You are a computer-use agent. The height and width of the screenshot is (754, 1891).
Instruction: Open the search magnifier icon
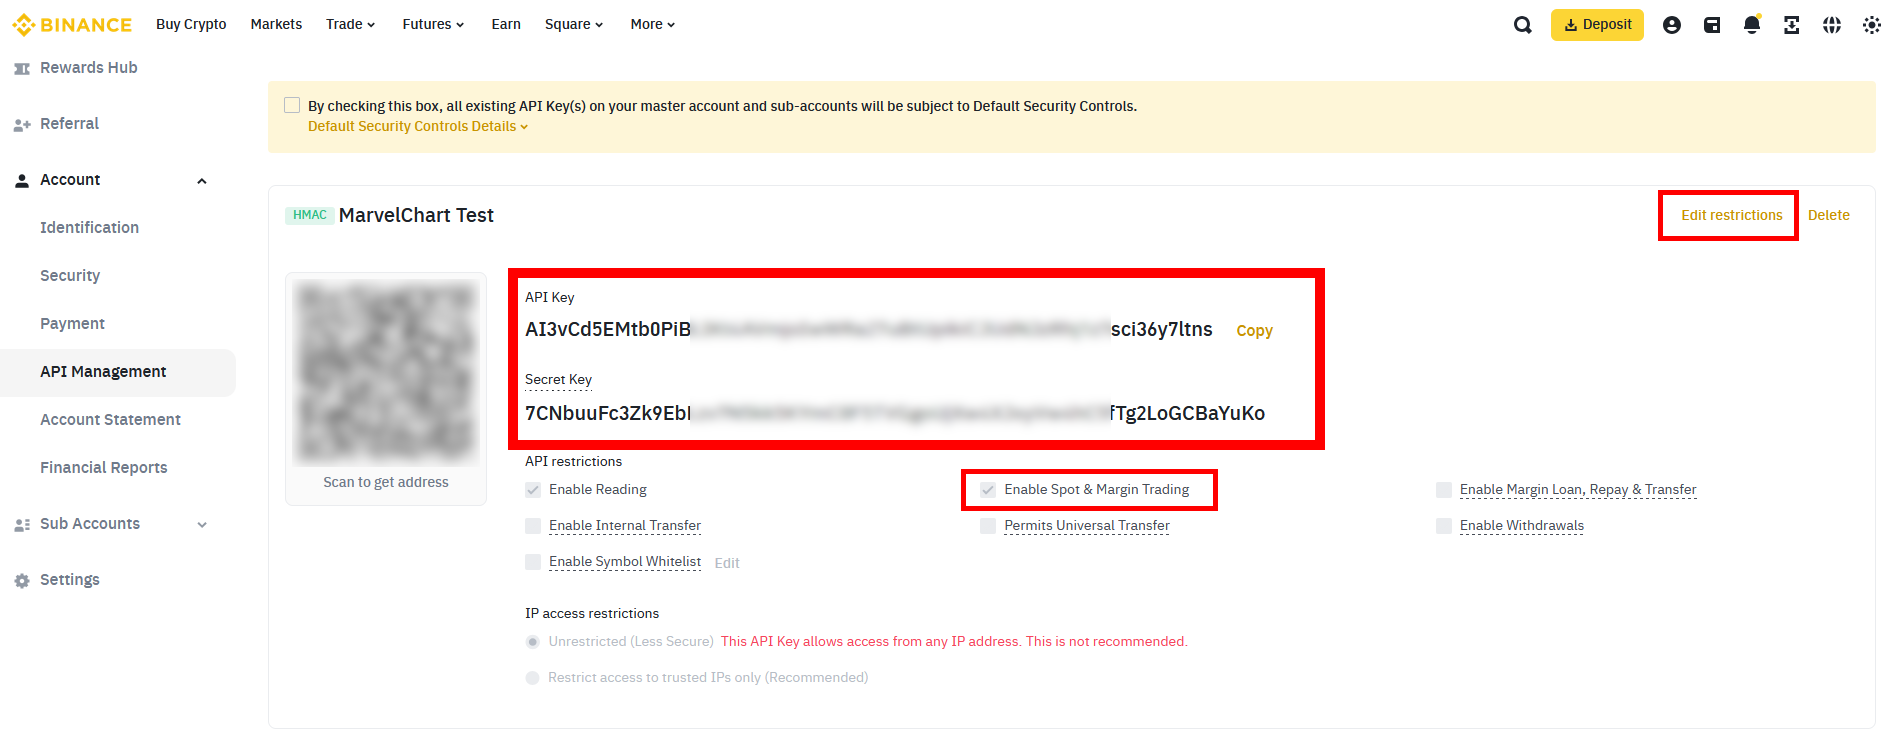pyautogui.click(x=1522, y=25)
